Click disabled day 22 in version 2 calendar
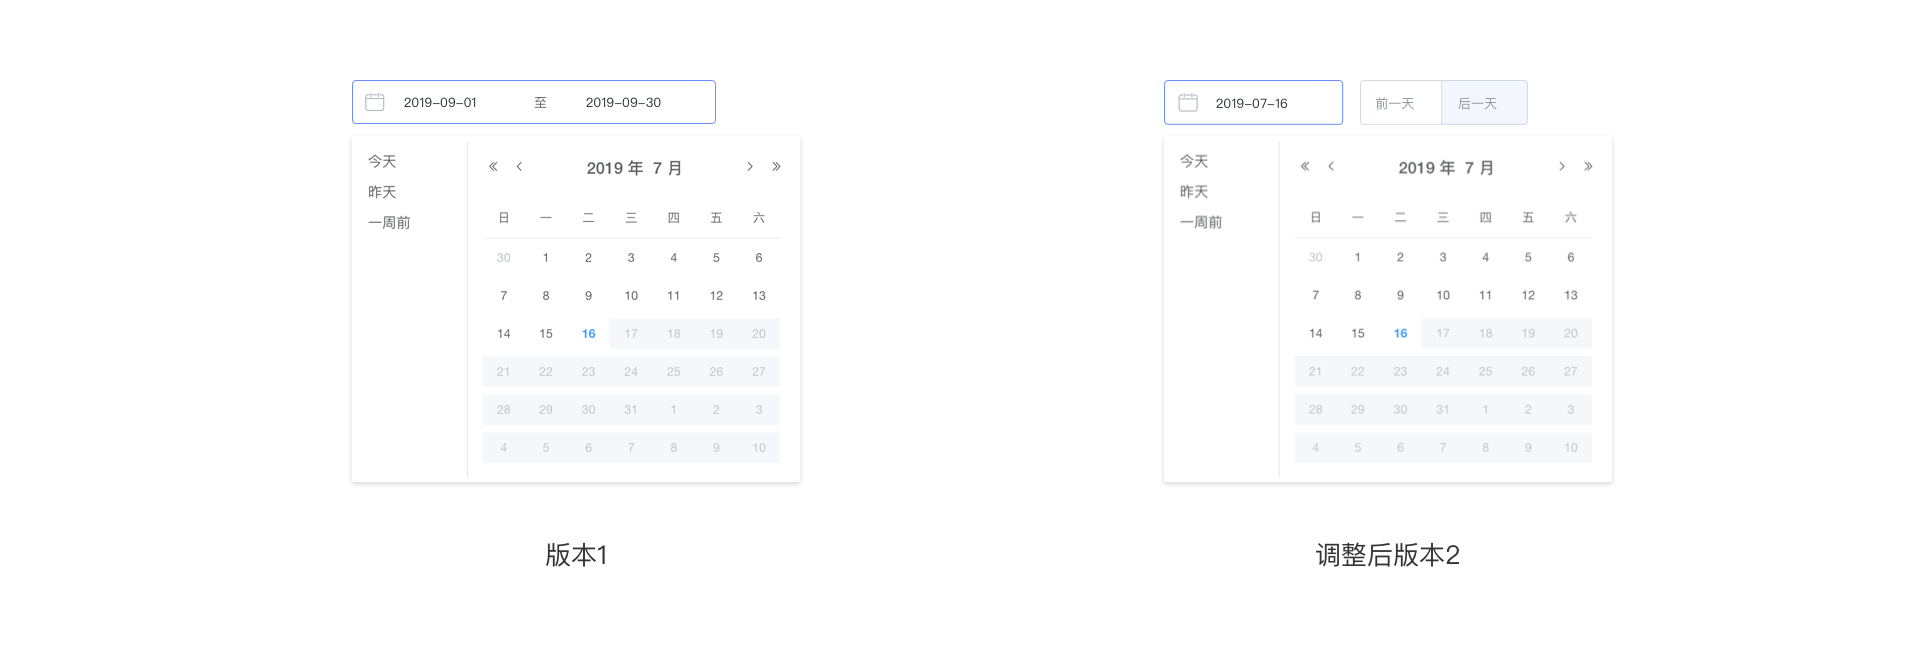Viewport: 1920px width, 656px height. (1358, 372)
